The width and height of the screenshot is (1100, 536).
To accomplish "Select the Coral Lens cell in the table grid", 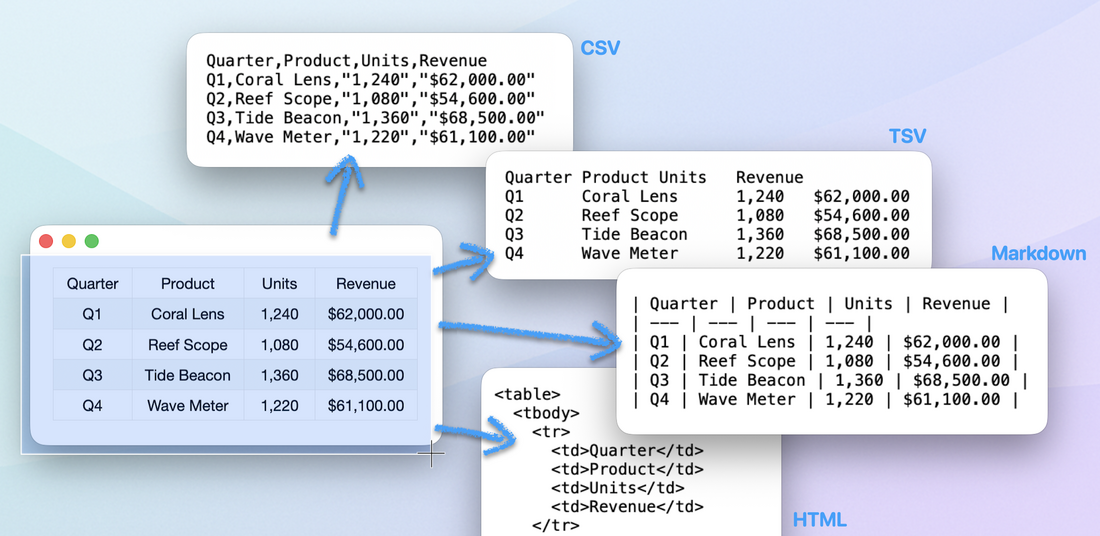I will 188,314.
